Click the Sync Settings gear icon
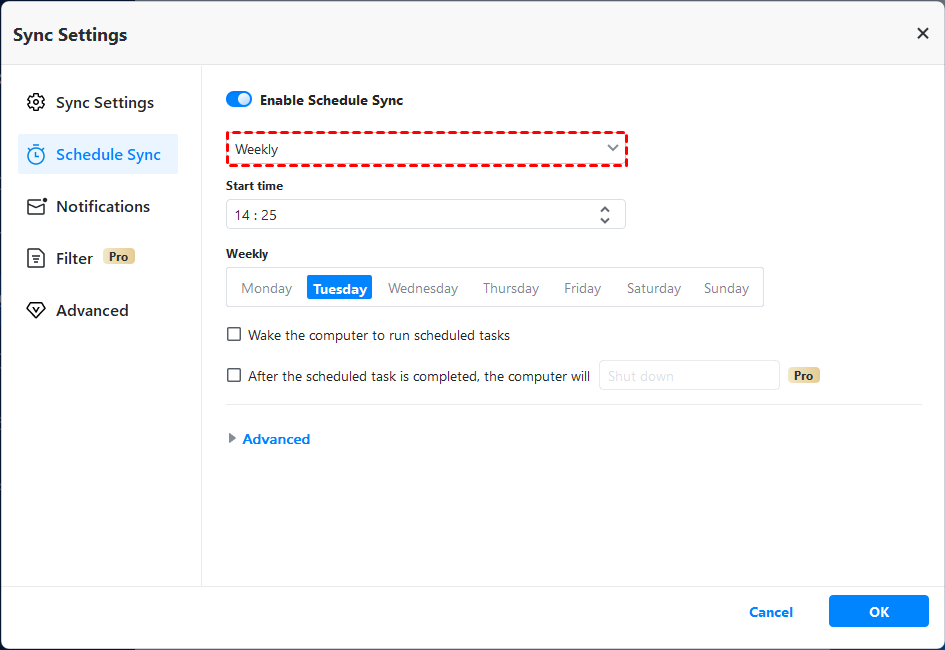945x650 pixels. click(x=37, y=102)
